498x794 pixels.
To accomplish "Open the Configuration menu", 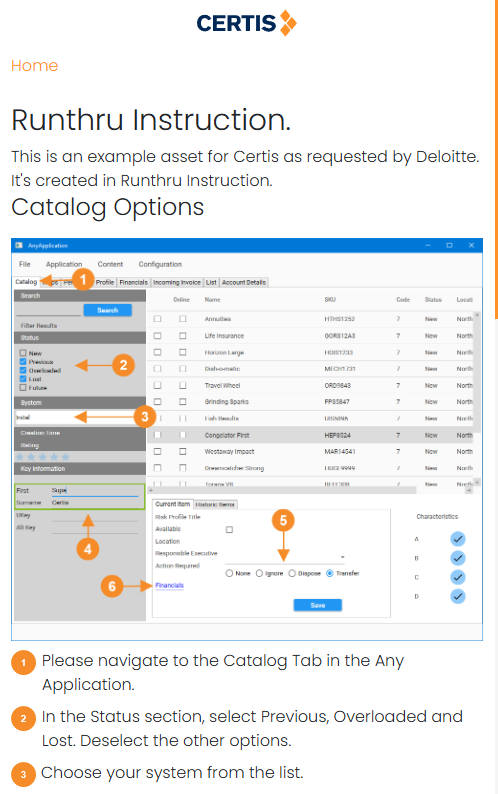I will [160, 264].
